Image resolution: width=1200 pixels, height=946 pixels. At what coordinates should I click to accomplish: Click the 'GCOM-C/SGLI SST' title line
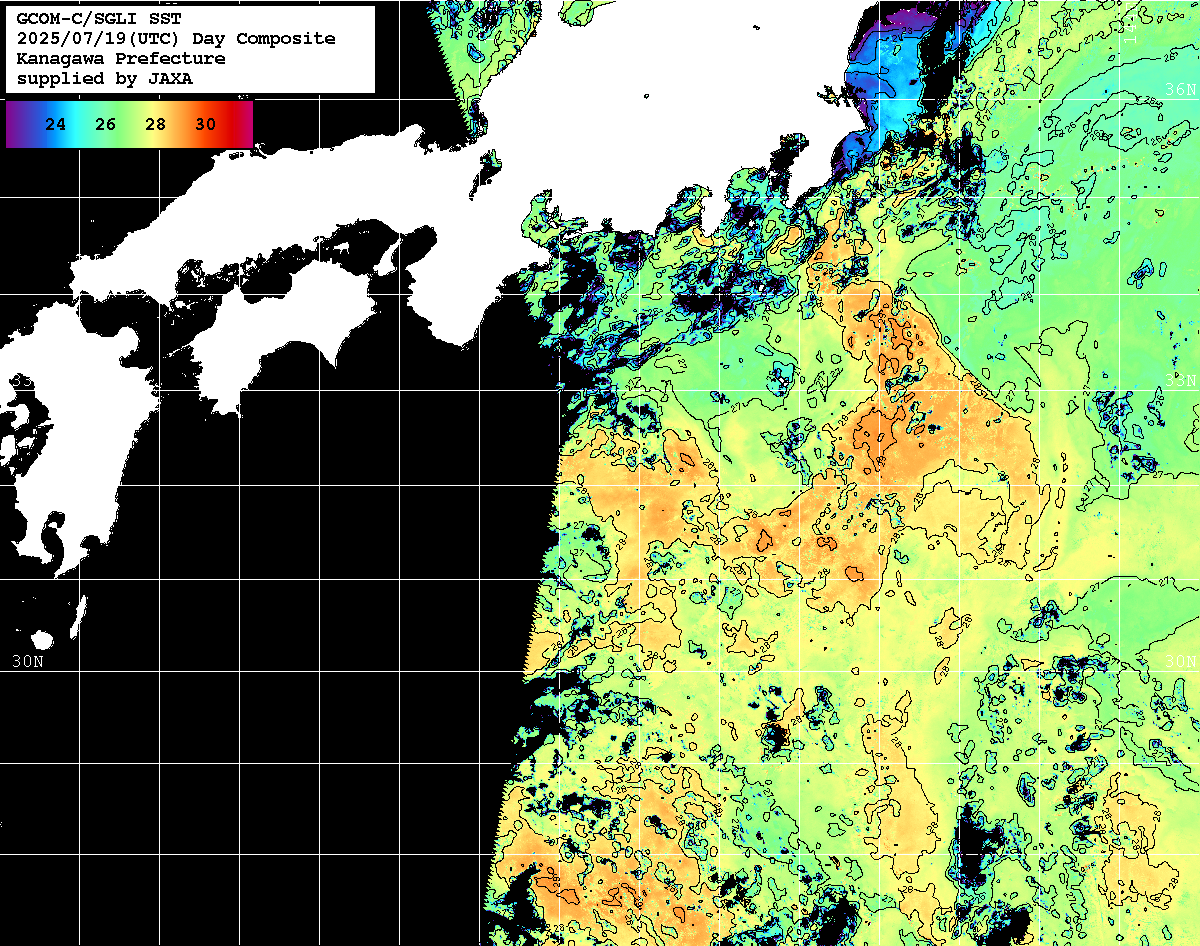point(98,19)
